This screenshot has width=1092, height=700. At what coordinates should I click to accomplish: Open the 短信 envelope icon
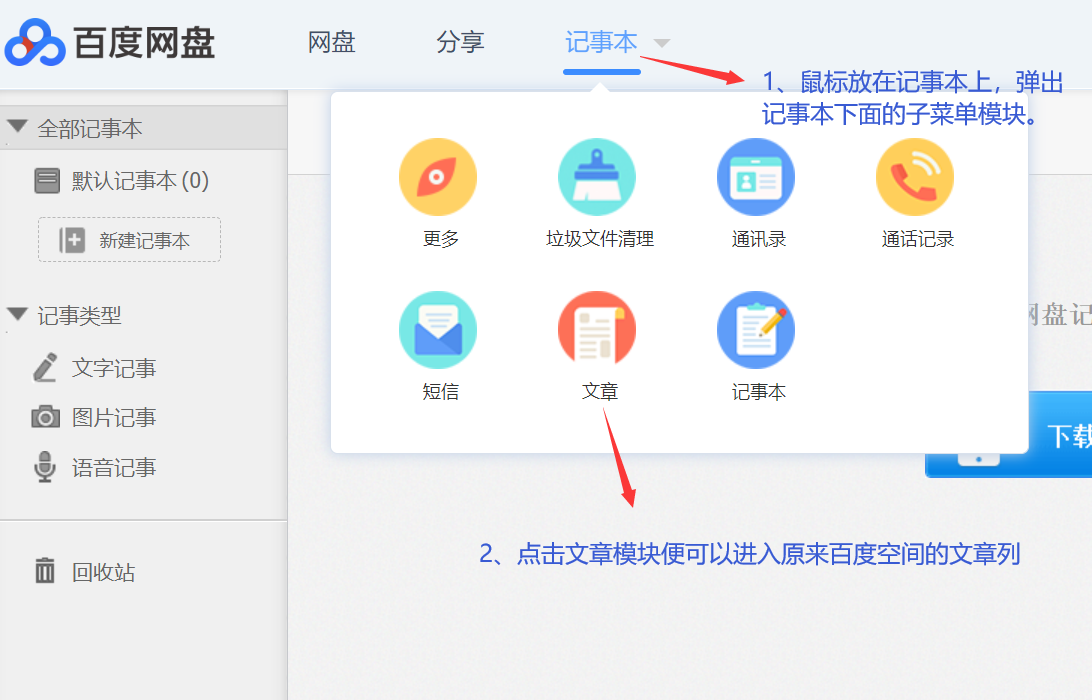438,329
